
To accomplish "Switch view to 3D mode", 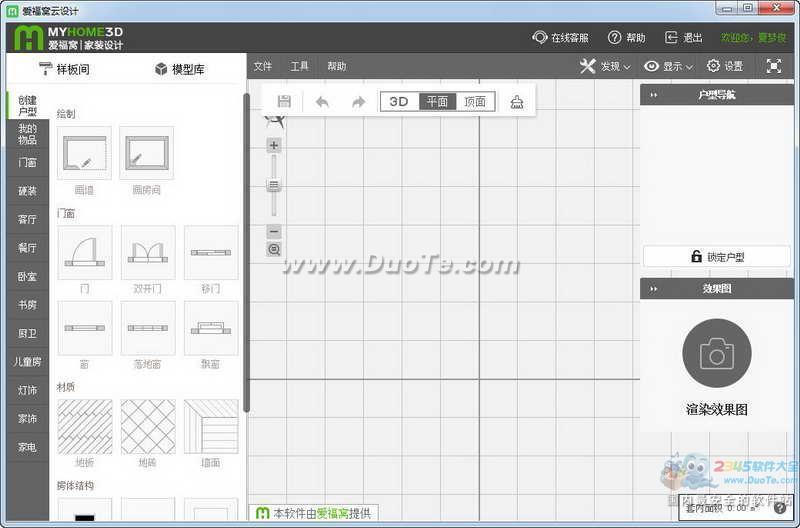I will point(399,102).
